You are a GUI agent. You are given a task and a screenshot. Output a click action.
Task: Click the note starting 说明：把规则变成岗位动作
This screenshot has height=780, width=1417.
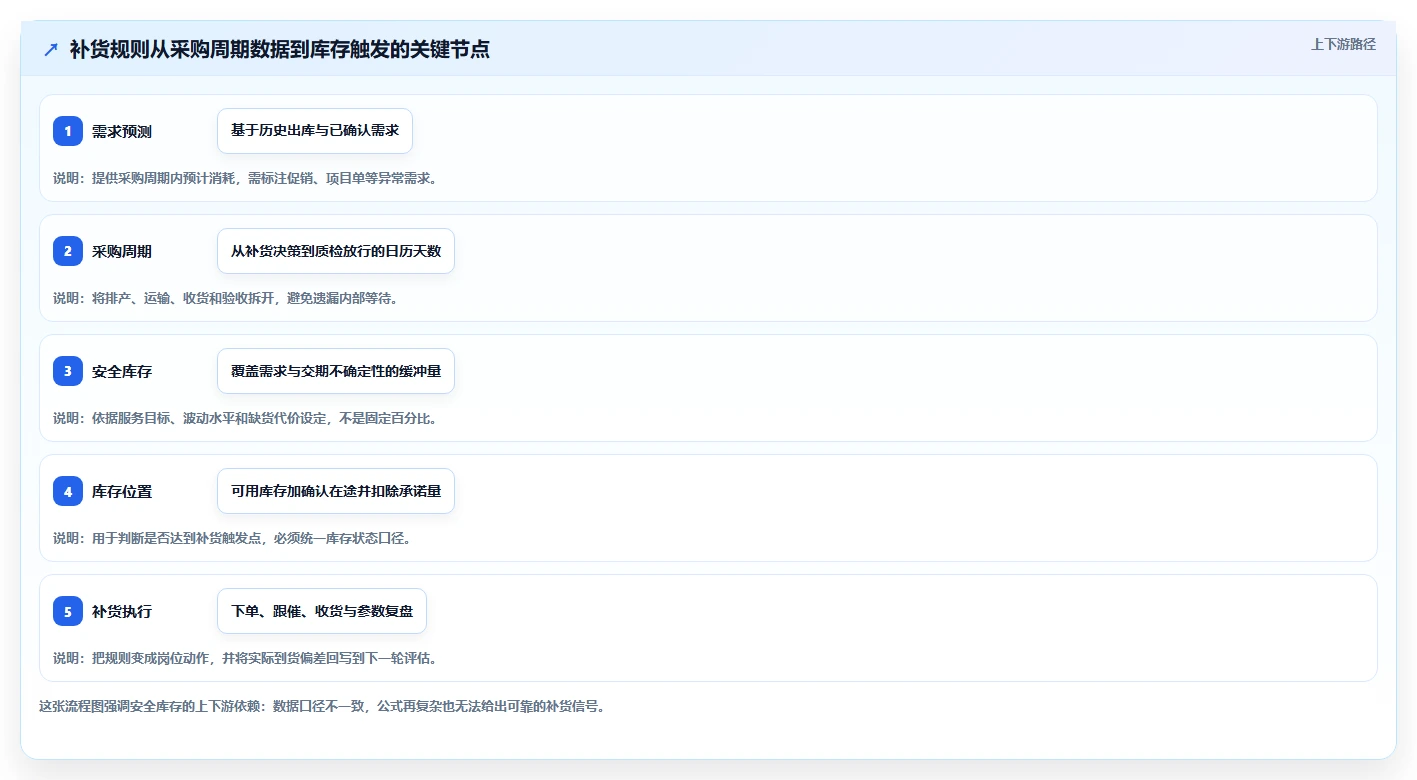click(x=245, y=658)
